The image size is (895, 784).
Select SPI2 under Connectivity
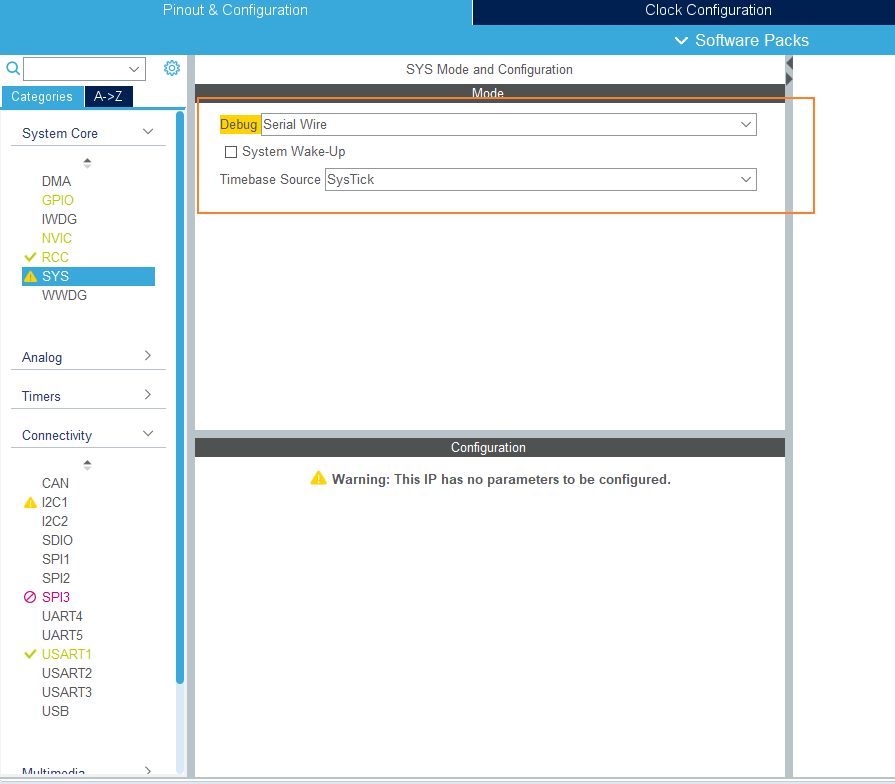(x=55, y=579)
